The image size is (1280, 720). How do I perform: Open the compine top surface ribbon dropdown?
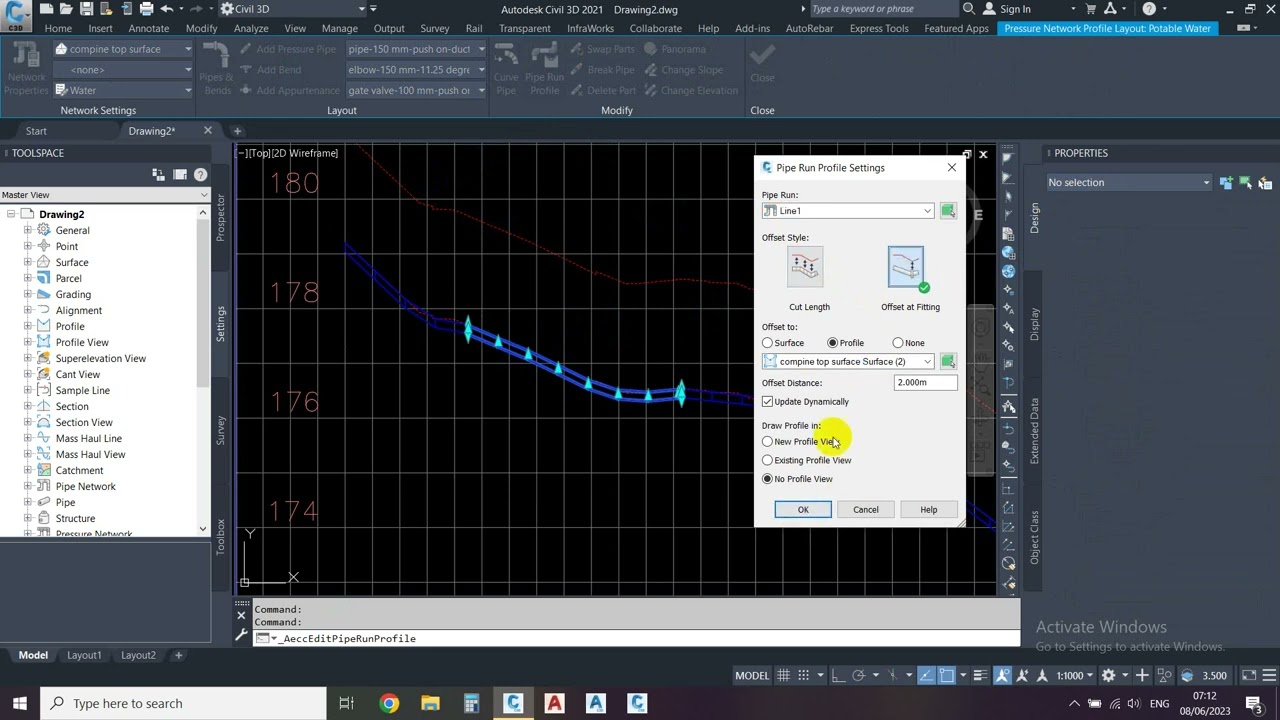pos(124,49)
